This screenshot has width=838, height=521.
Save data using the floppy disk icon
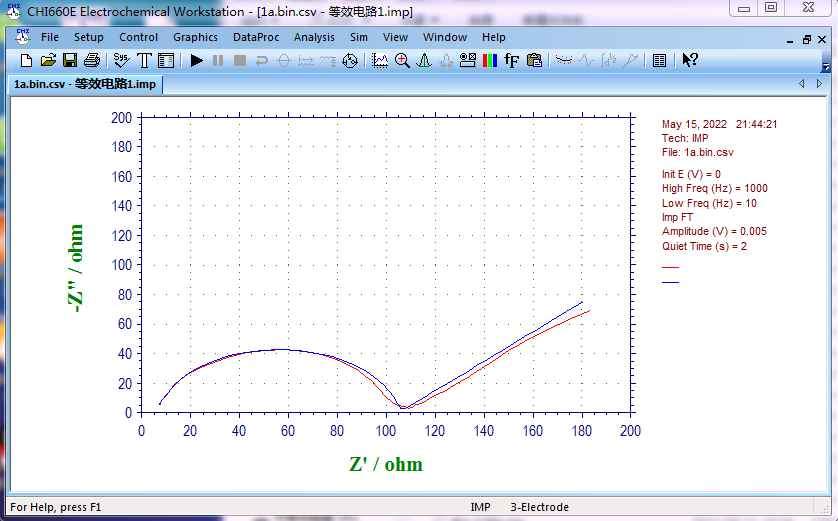[x=70, y=61]
